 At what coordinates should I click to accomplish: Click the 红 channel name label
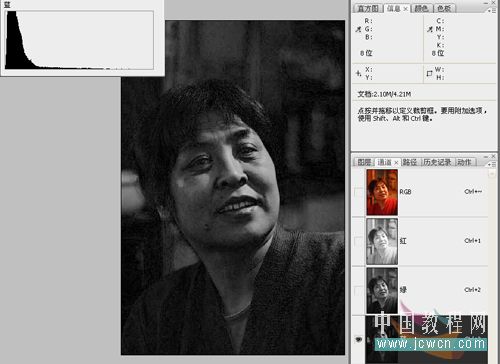[403, 241]
